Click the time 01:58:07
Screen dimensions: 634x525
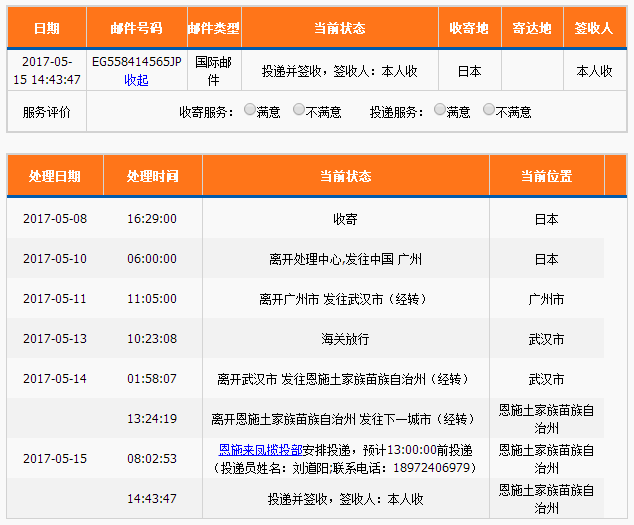tap(152, 379)
